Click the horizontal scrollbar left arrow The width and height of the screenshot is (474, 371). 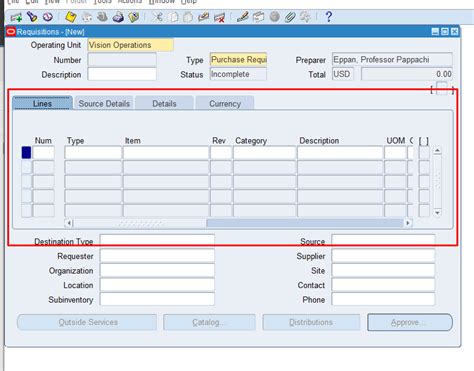[x=69, y=223]
